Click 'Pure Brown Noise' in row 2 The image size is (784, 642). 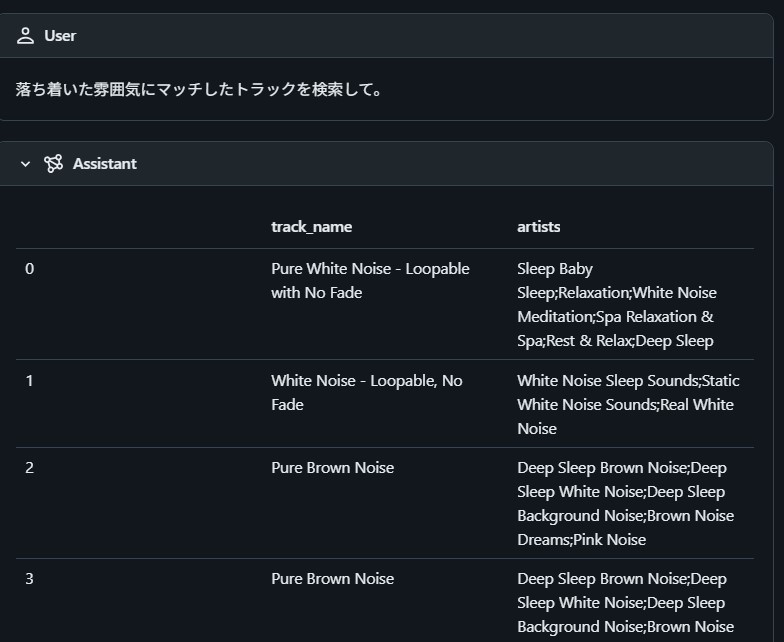click(x=332, y=468)
